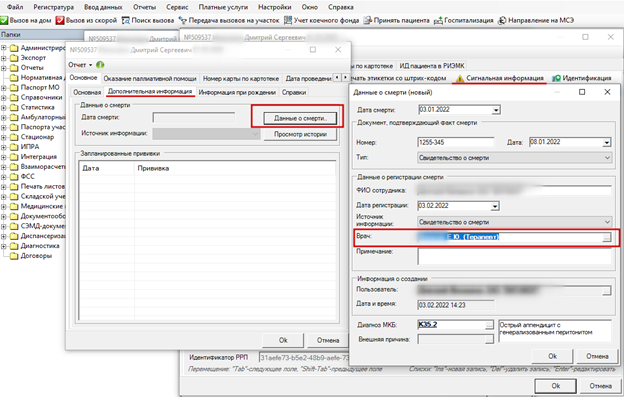Expand the Дата смерти date dropdown
624x397 pixels.
tap(496, 110)
